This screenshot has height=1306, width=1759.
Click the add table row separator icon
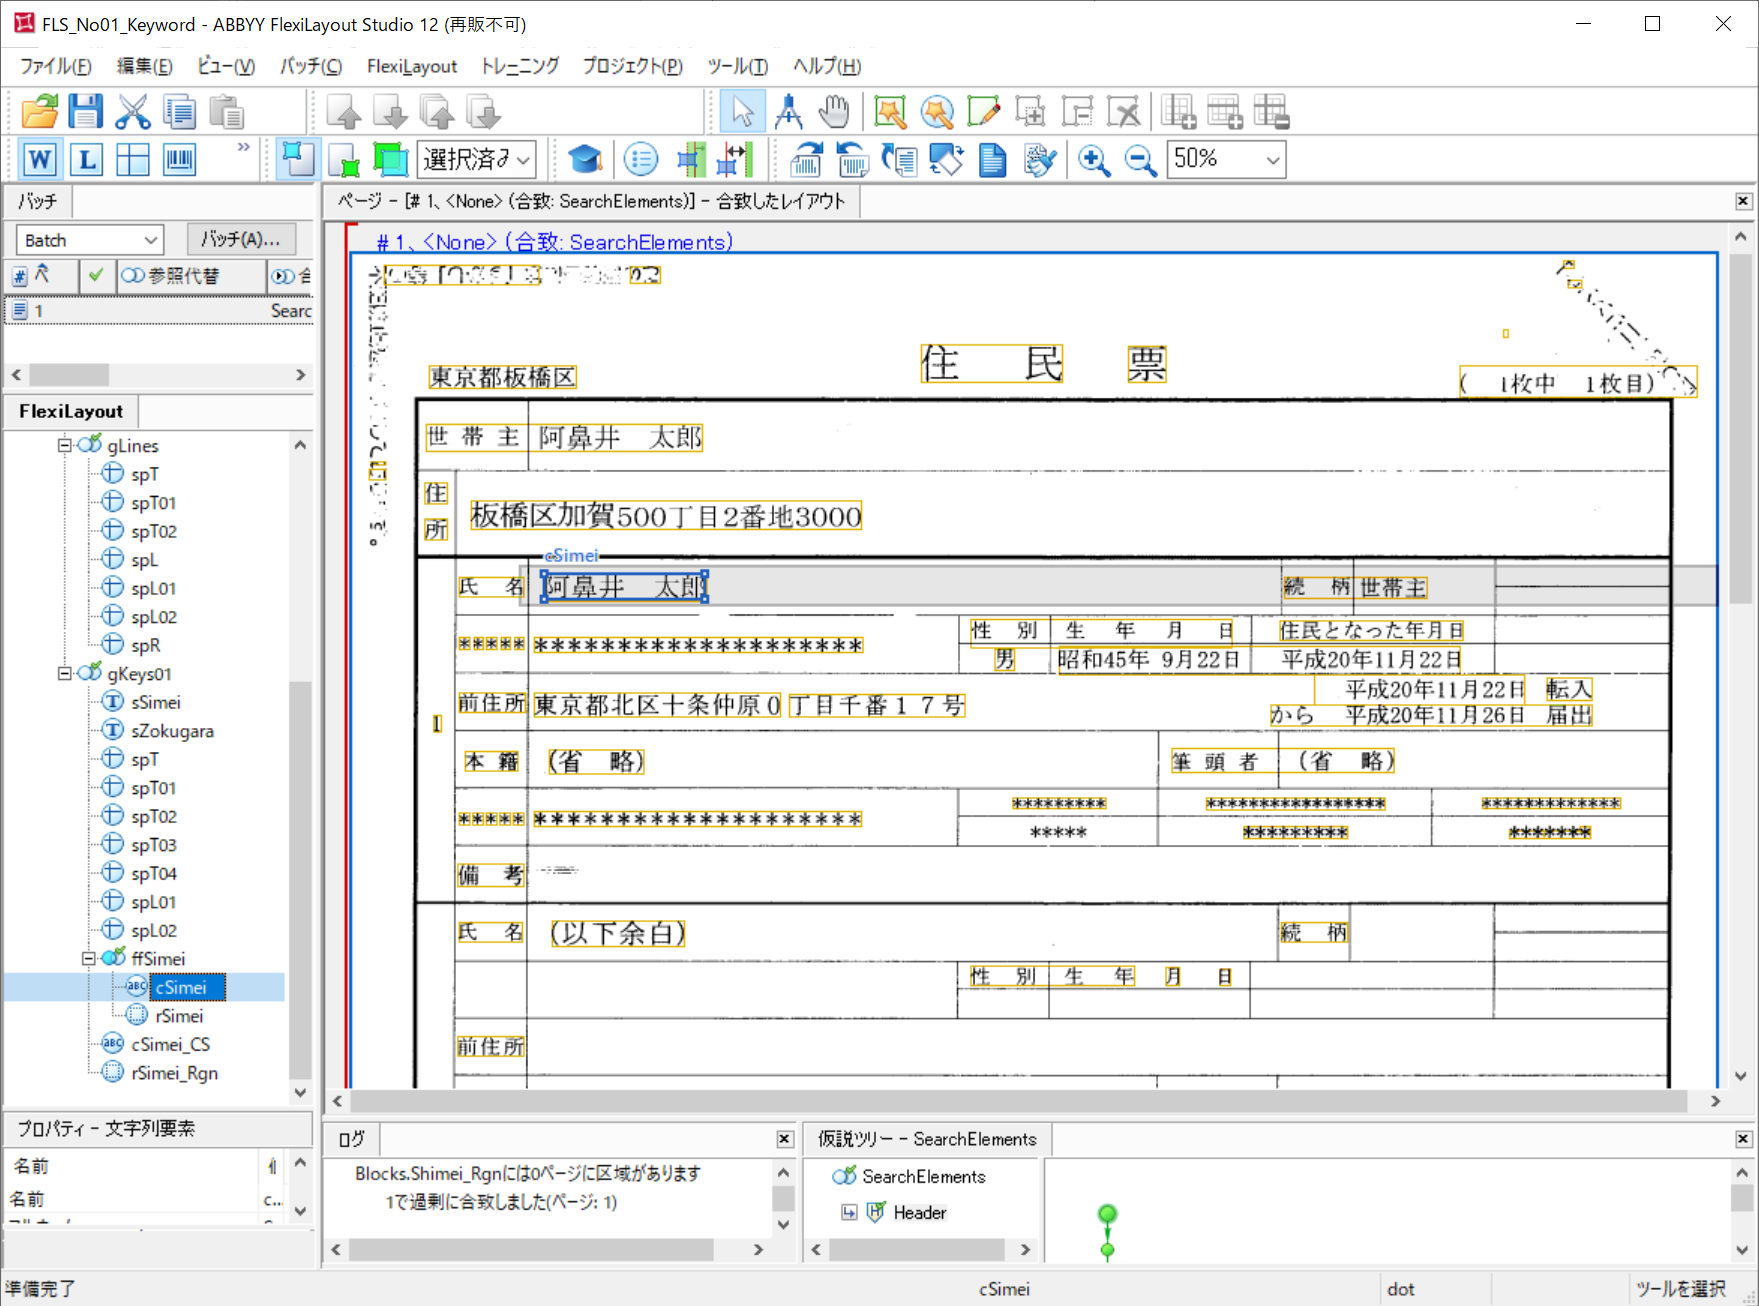coord(1225,112)
